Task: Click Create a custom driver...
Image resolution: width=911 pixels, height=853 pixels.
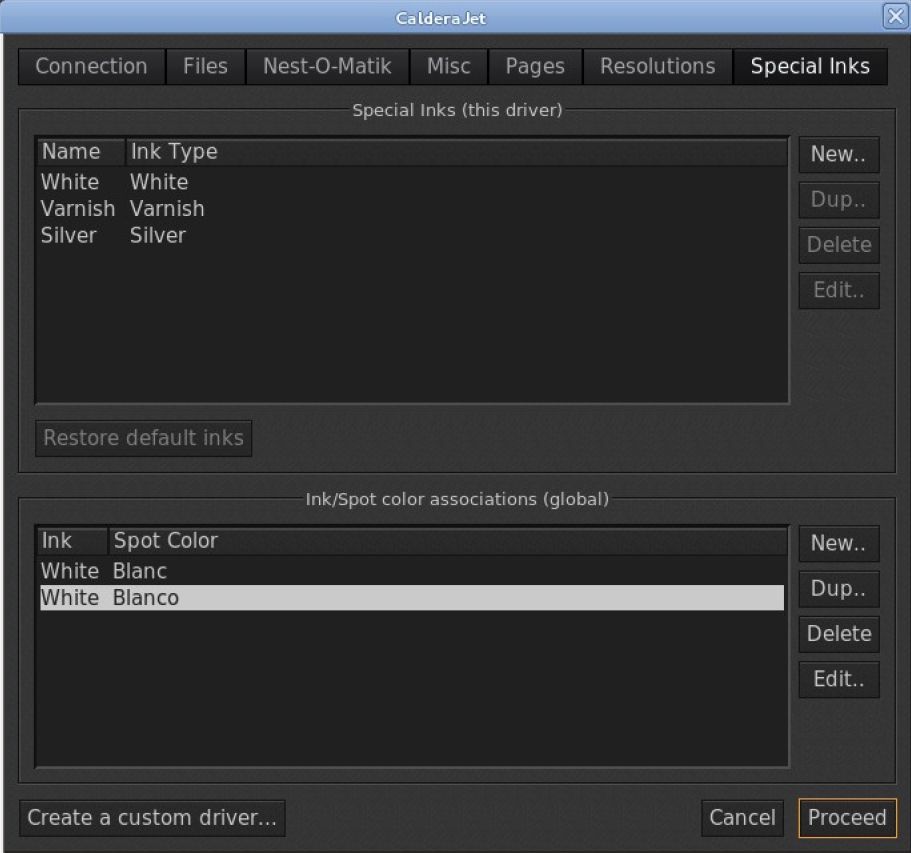Action: (x=152, y=818)
